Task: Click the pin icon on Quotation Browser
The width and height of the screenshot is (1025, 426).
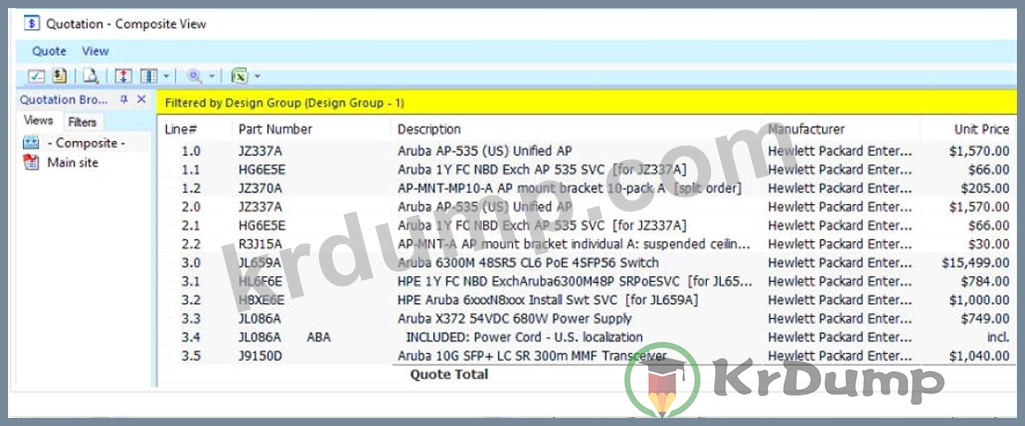Action: pyautogui.click(x=124, y=100)
